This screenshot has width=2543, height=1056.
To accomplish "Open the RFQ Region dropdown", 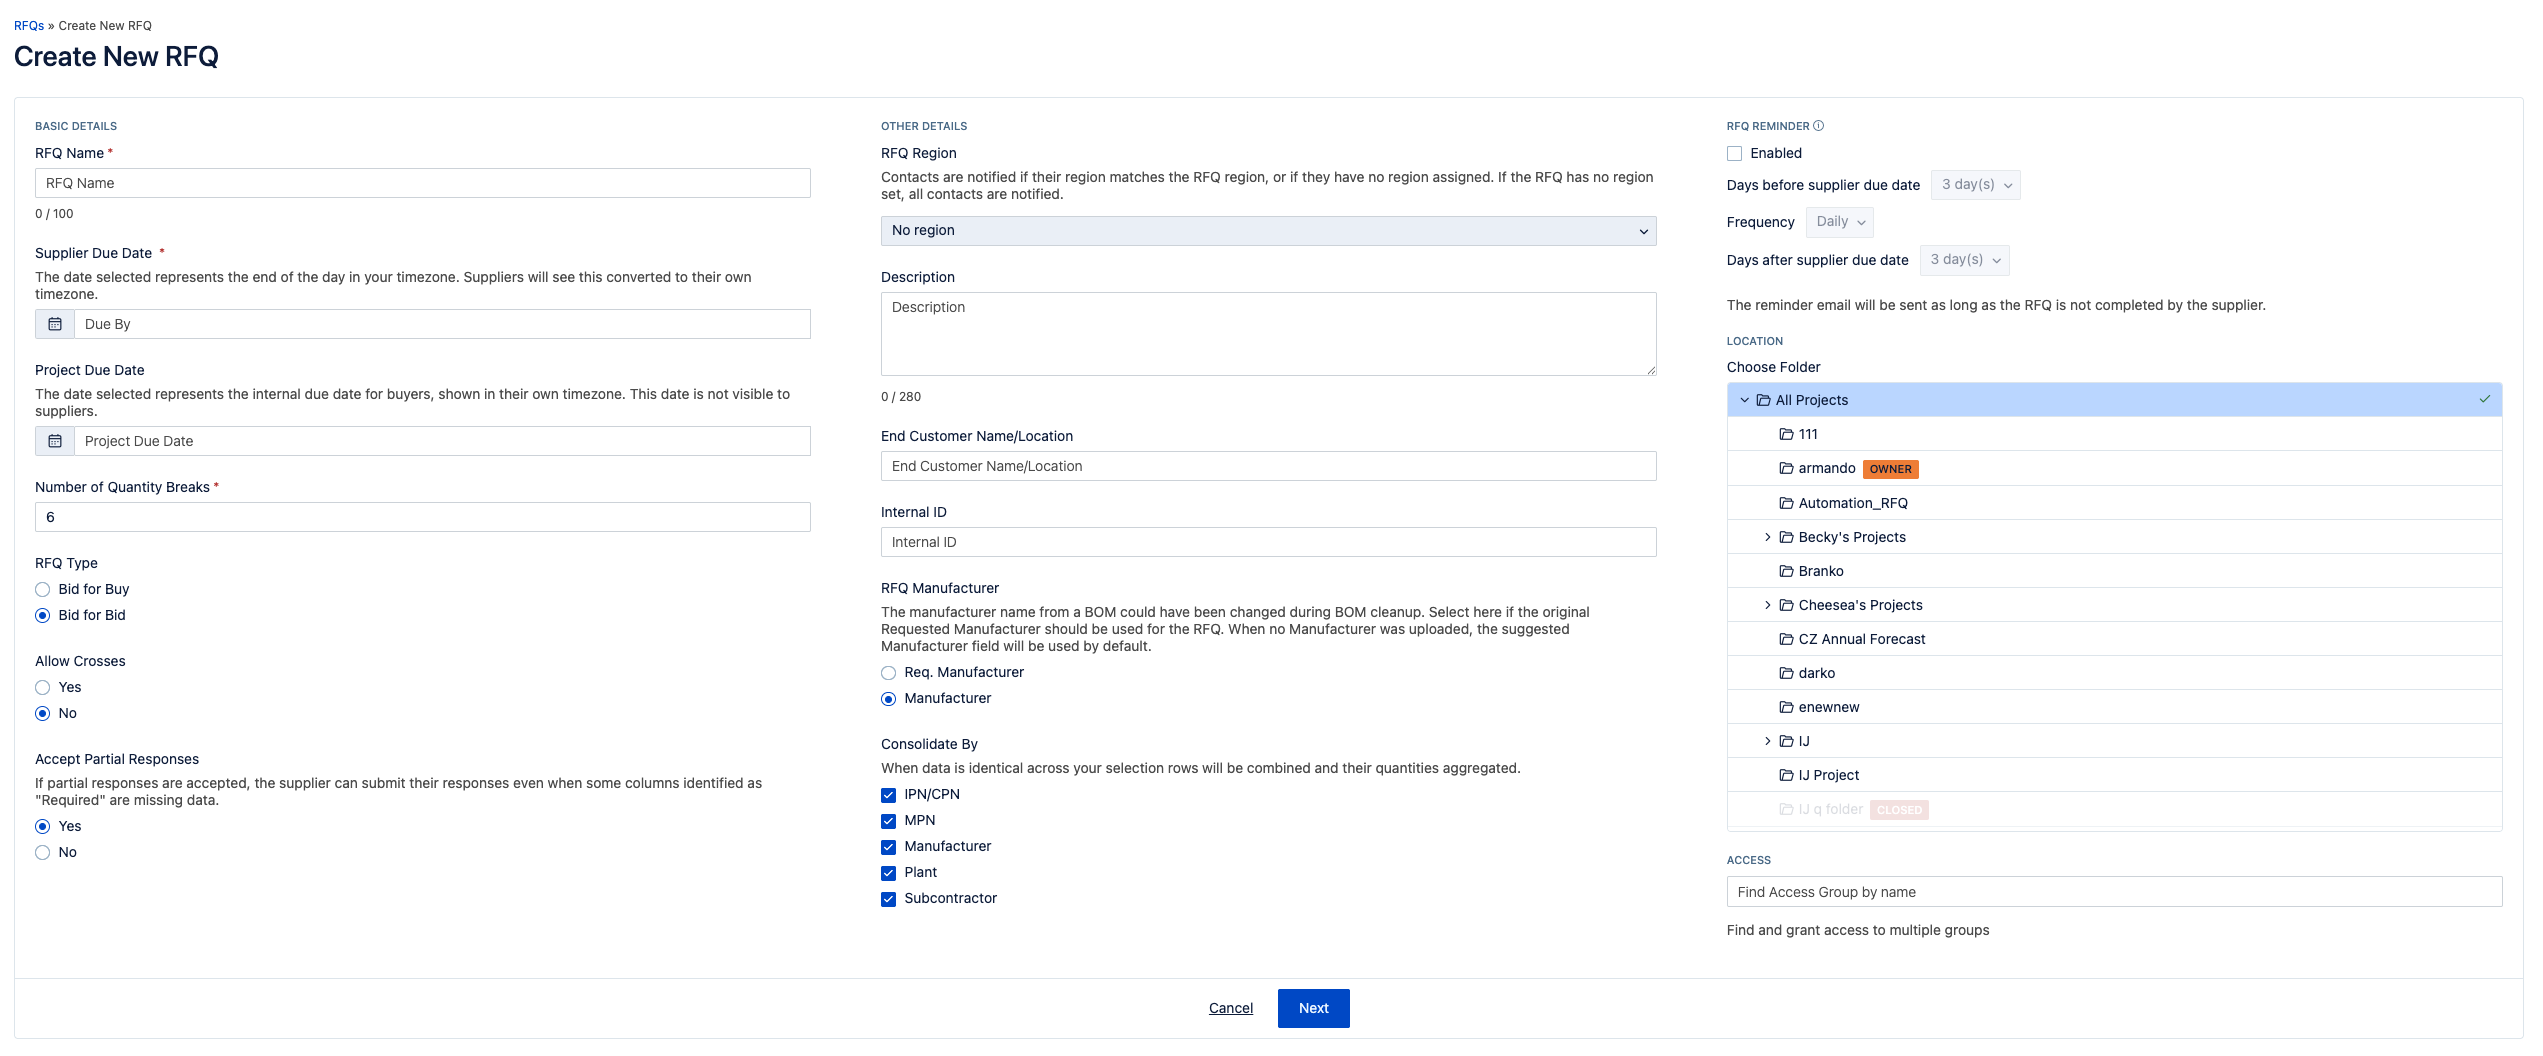I will tap(1267, 231).
